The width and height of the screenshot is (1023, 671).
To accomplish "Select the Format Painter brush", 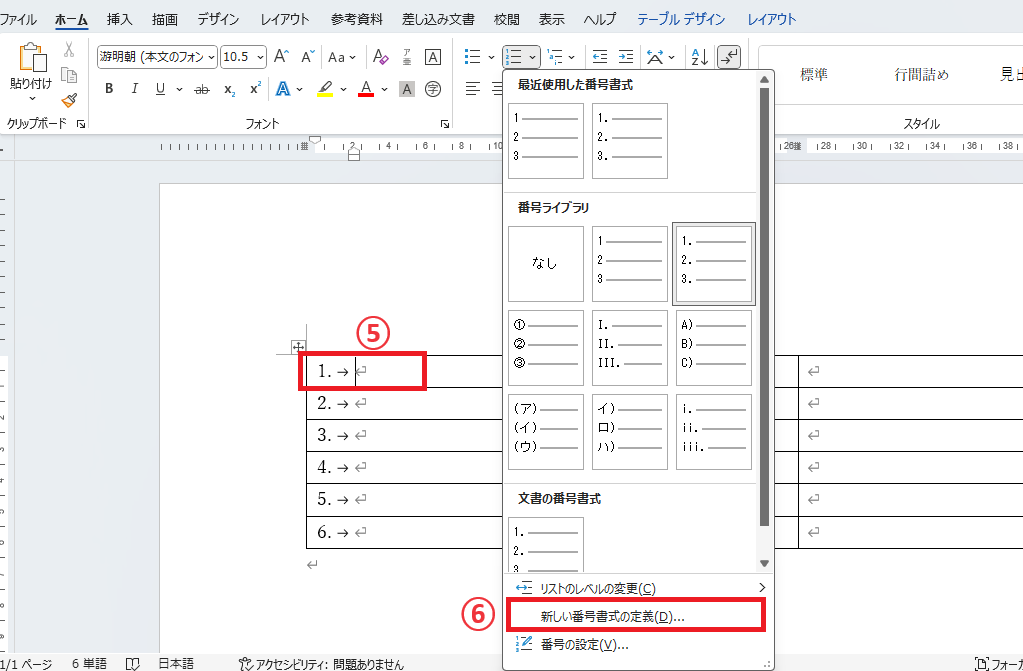I will (69, 99).
